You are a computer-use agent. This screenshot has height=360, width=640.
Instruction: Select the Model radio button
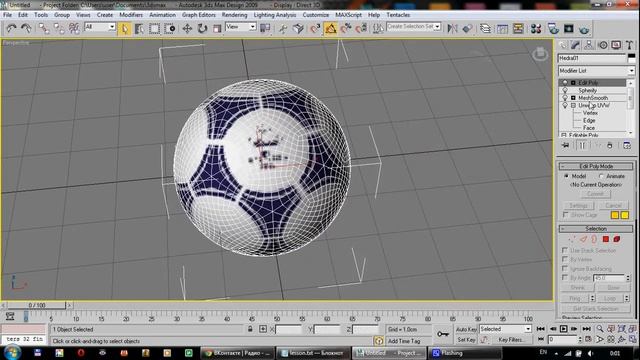566,176
